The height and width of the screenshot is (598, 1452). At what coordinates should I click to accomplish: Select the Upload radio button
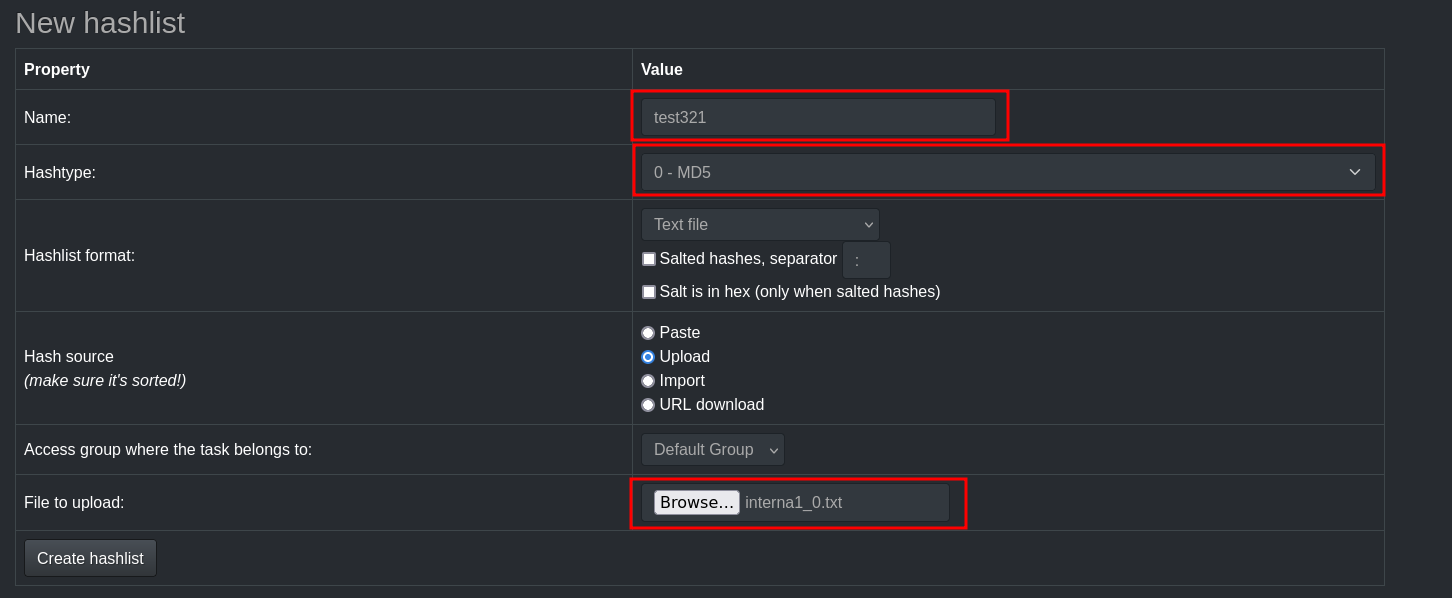pos(648,357)
